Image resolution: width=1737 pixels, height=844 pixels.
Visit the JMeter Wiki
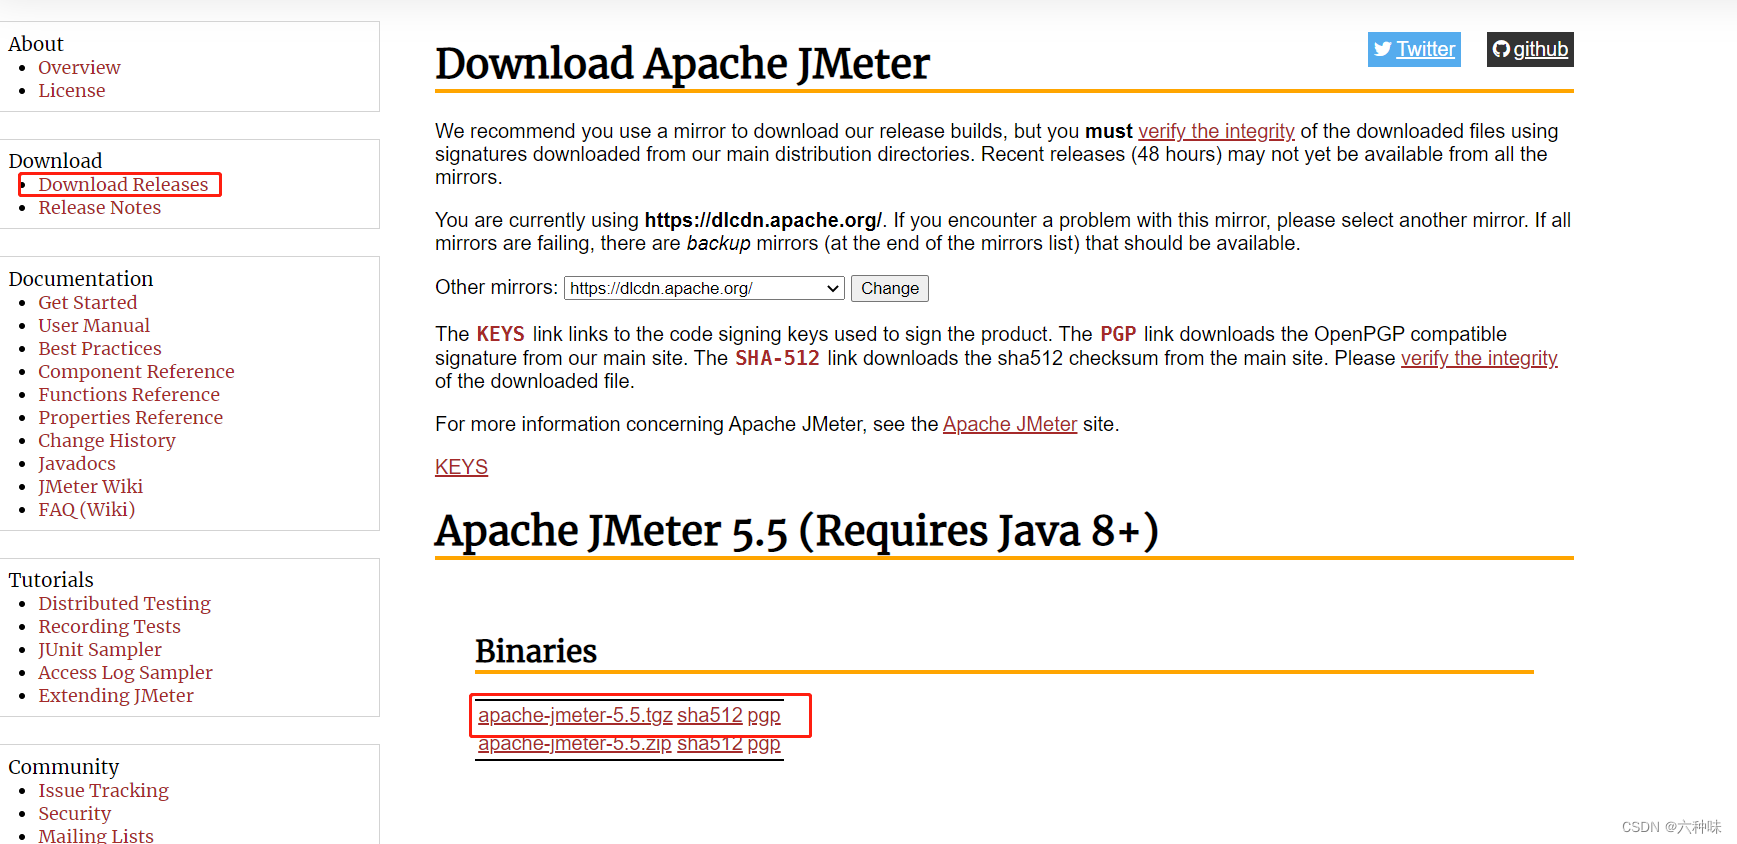(90, 486)
